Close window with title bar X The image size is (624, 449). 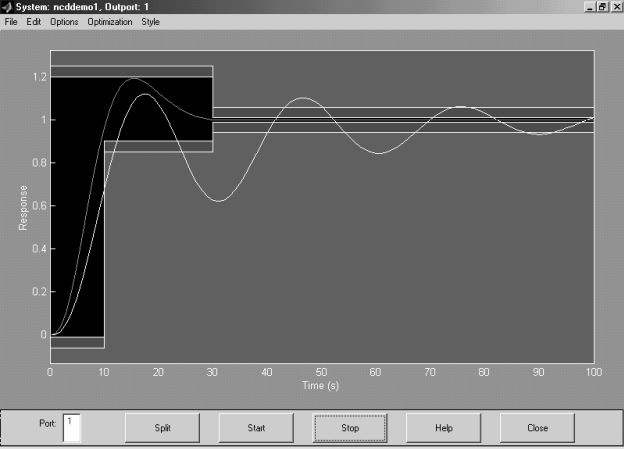tap(616, 7)
